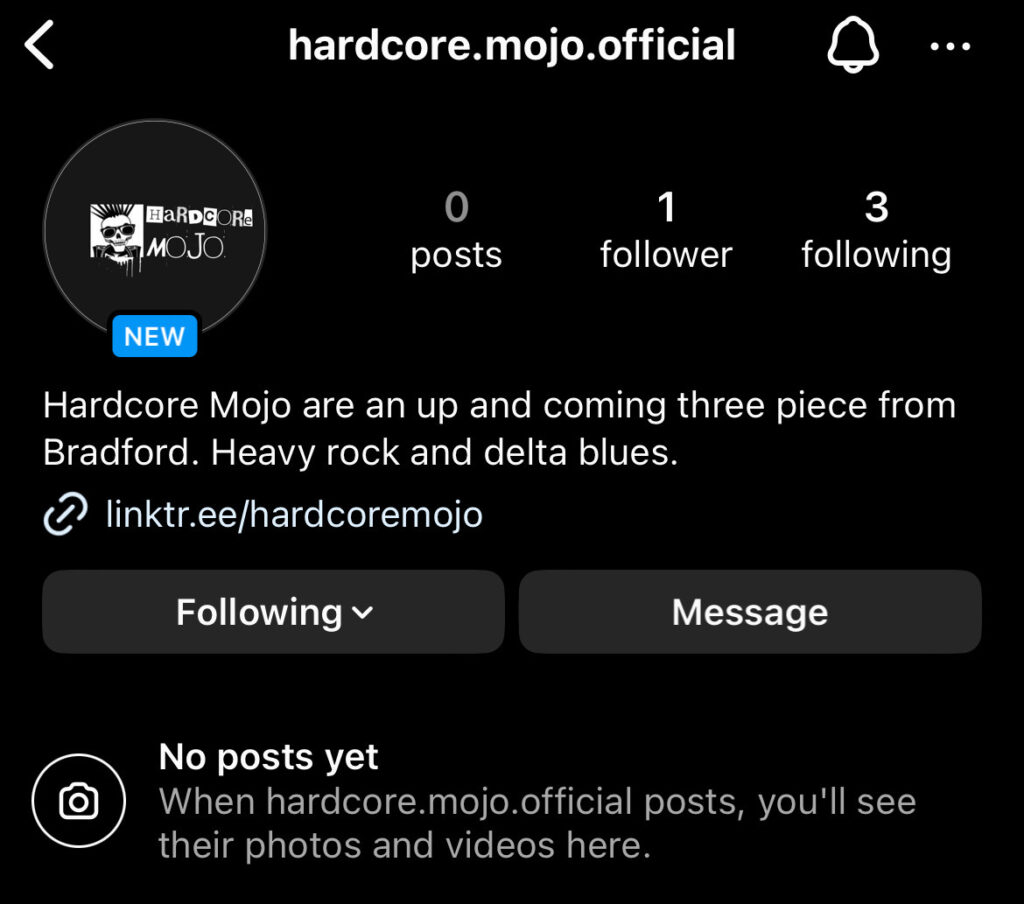
Task: Tap the hardcore.mojo.official username title
Action: click(x=512, y=45)
